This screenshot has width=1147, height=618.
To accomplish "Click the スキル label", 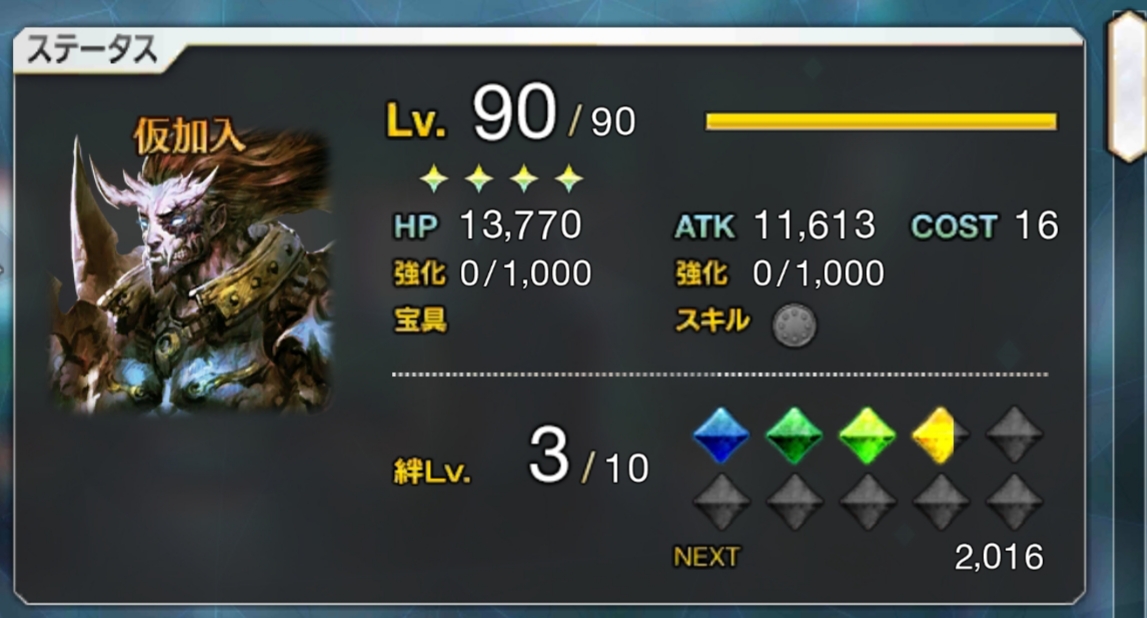I will [x=712, y=320].
